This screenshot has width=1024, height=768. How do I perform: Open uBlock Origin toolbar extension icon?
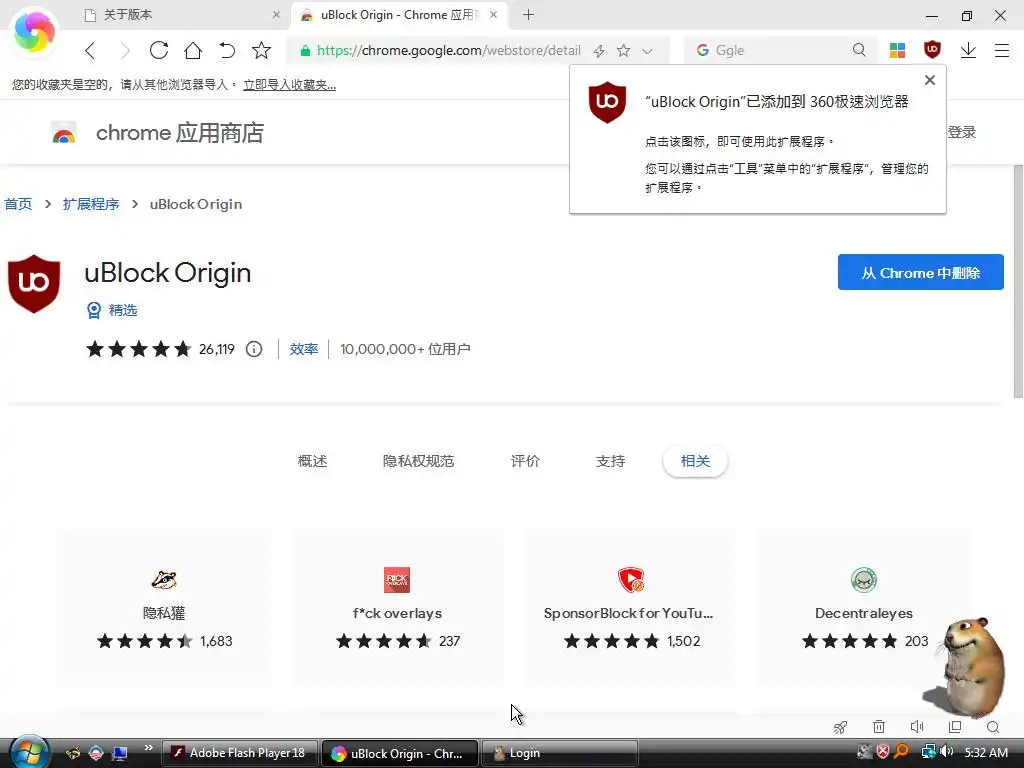tap(933, 50)
